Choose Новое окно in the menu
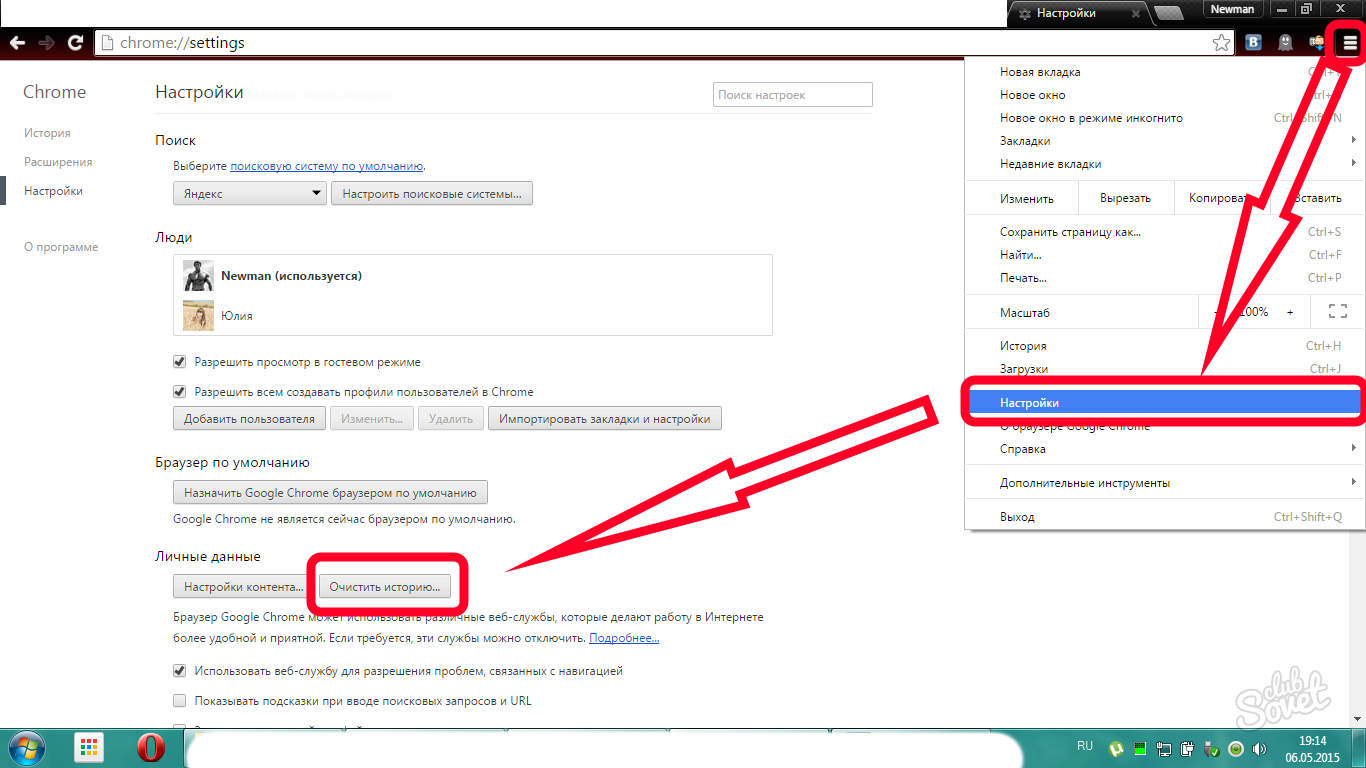The image size is (1366, 768). [x=1164, y=95]
